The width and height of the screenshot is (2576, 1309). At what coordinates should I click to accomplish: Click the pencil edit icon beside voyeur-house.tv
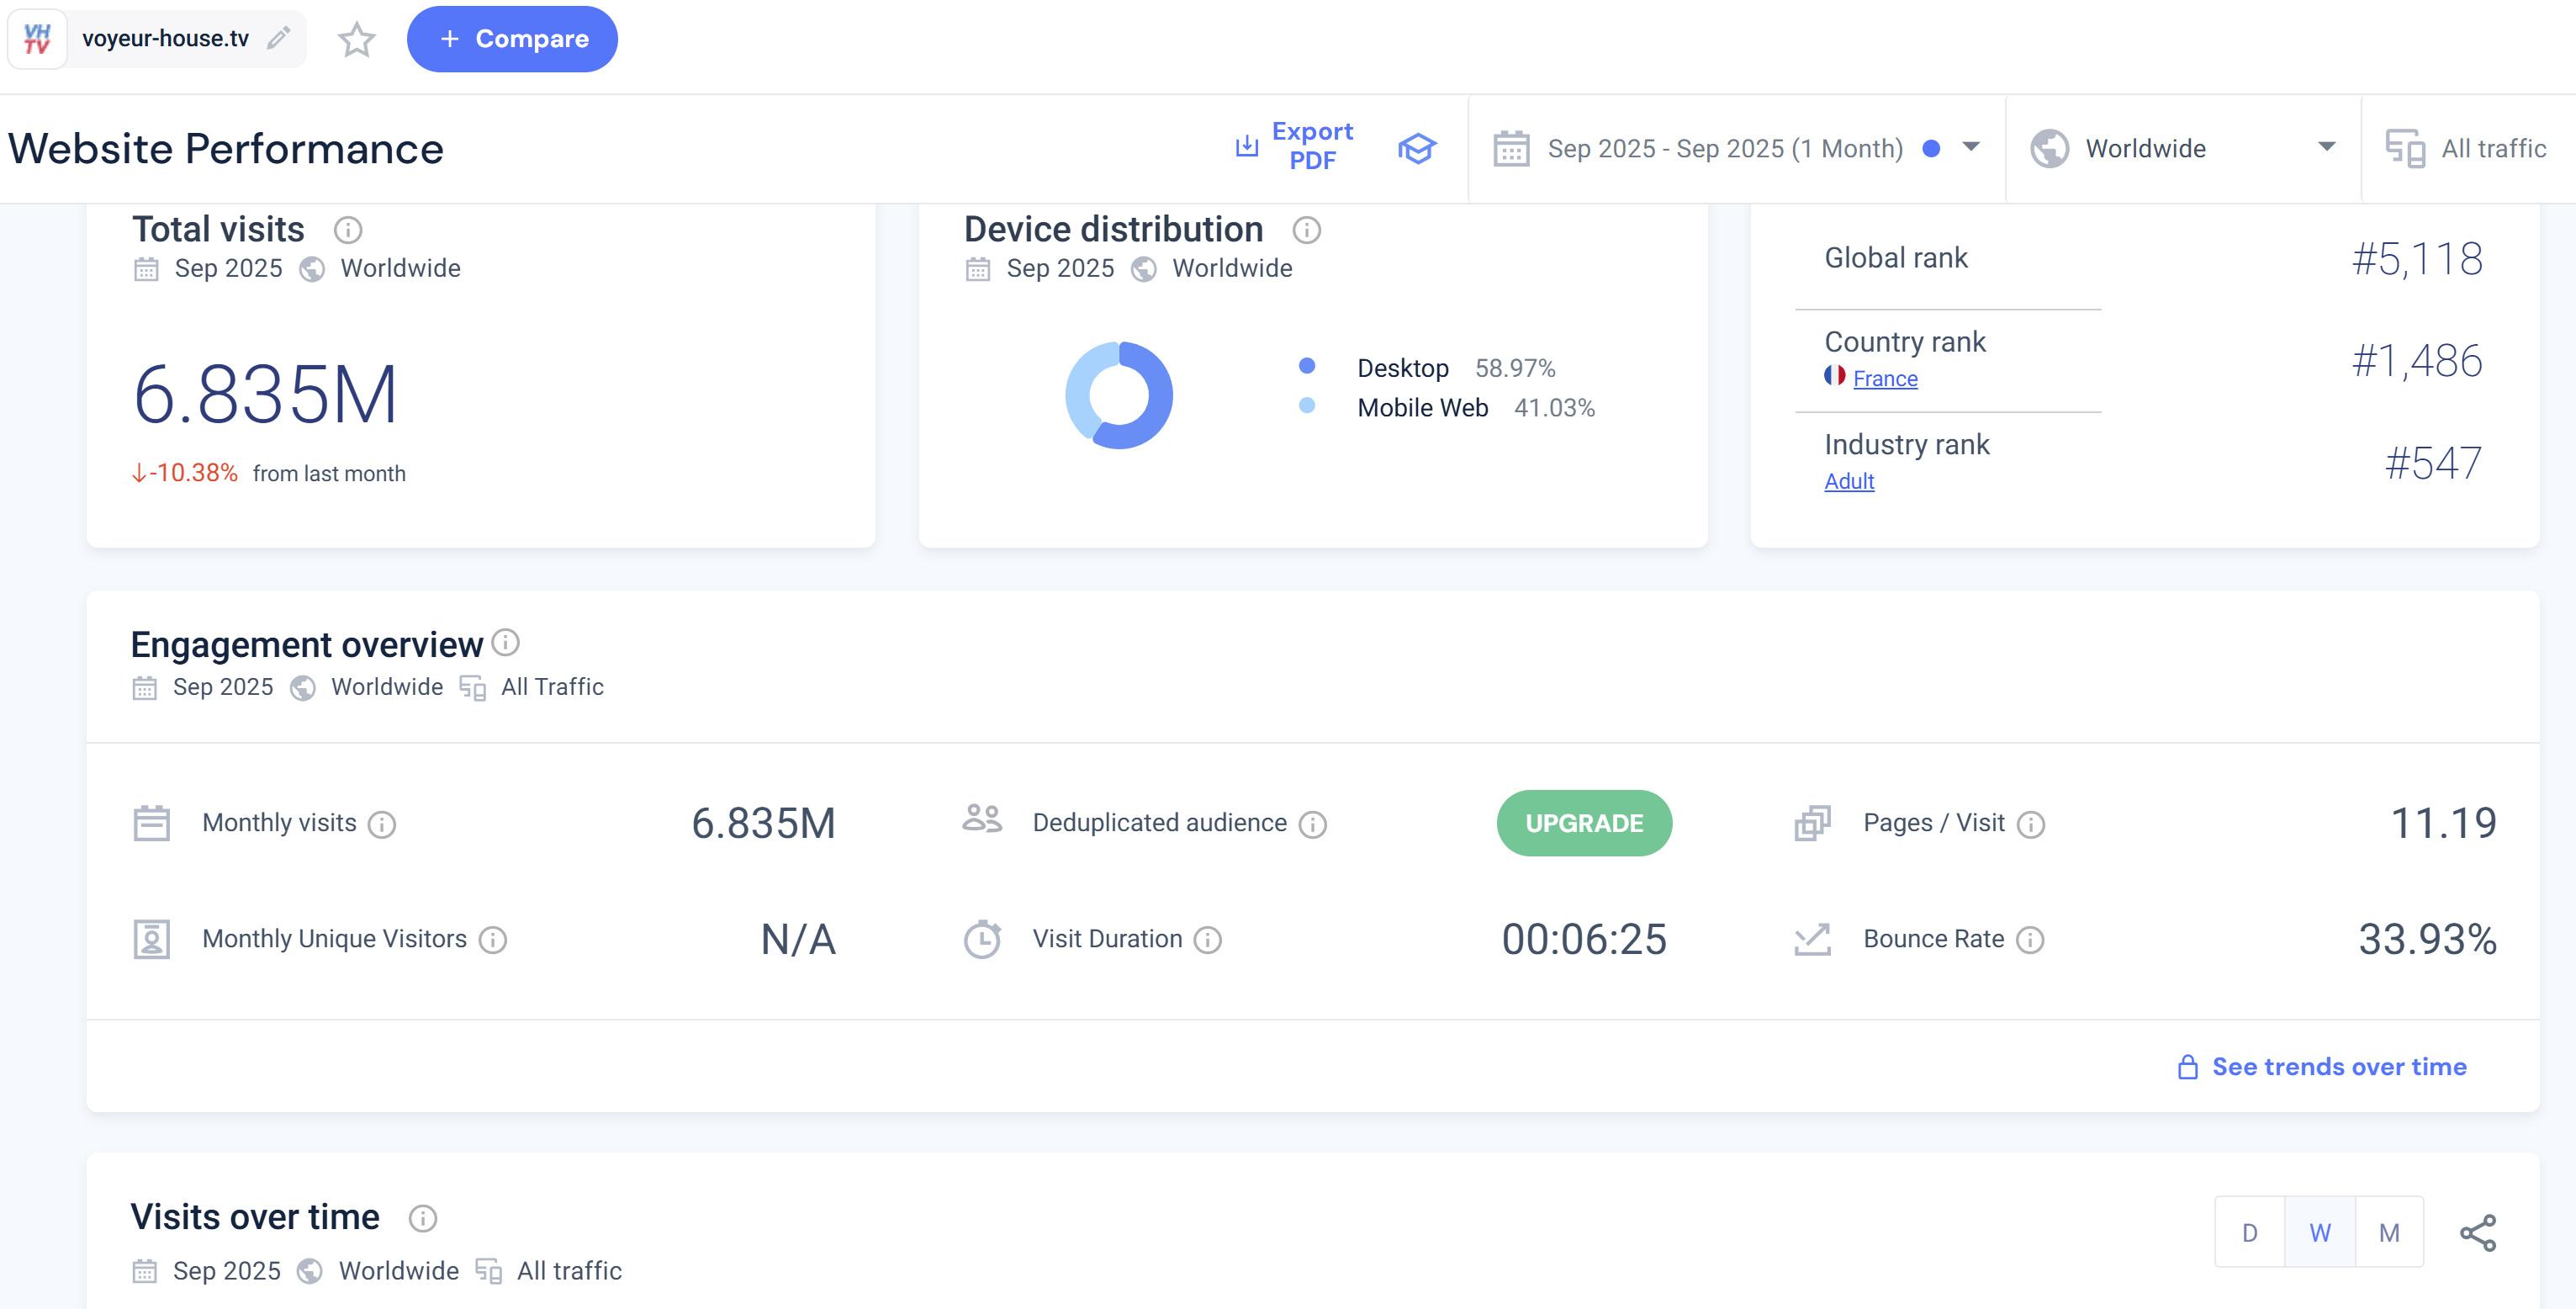[279, 38]
